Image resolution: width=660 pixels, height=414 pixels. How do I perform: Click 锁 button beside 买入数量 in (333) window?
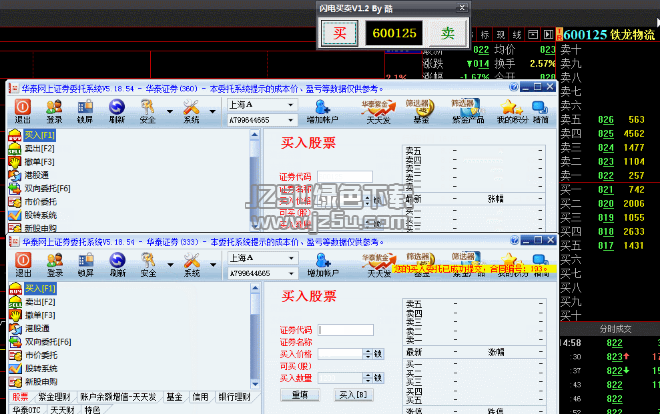click(x=378, y=378)
